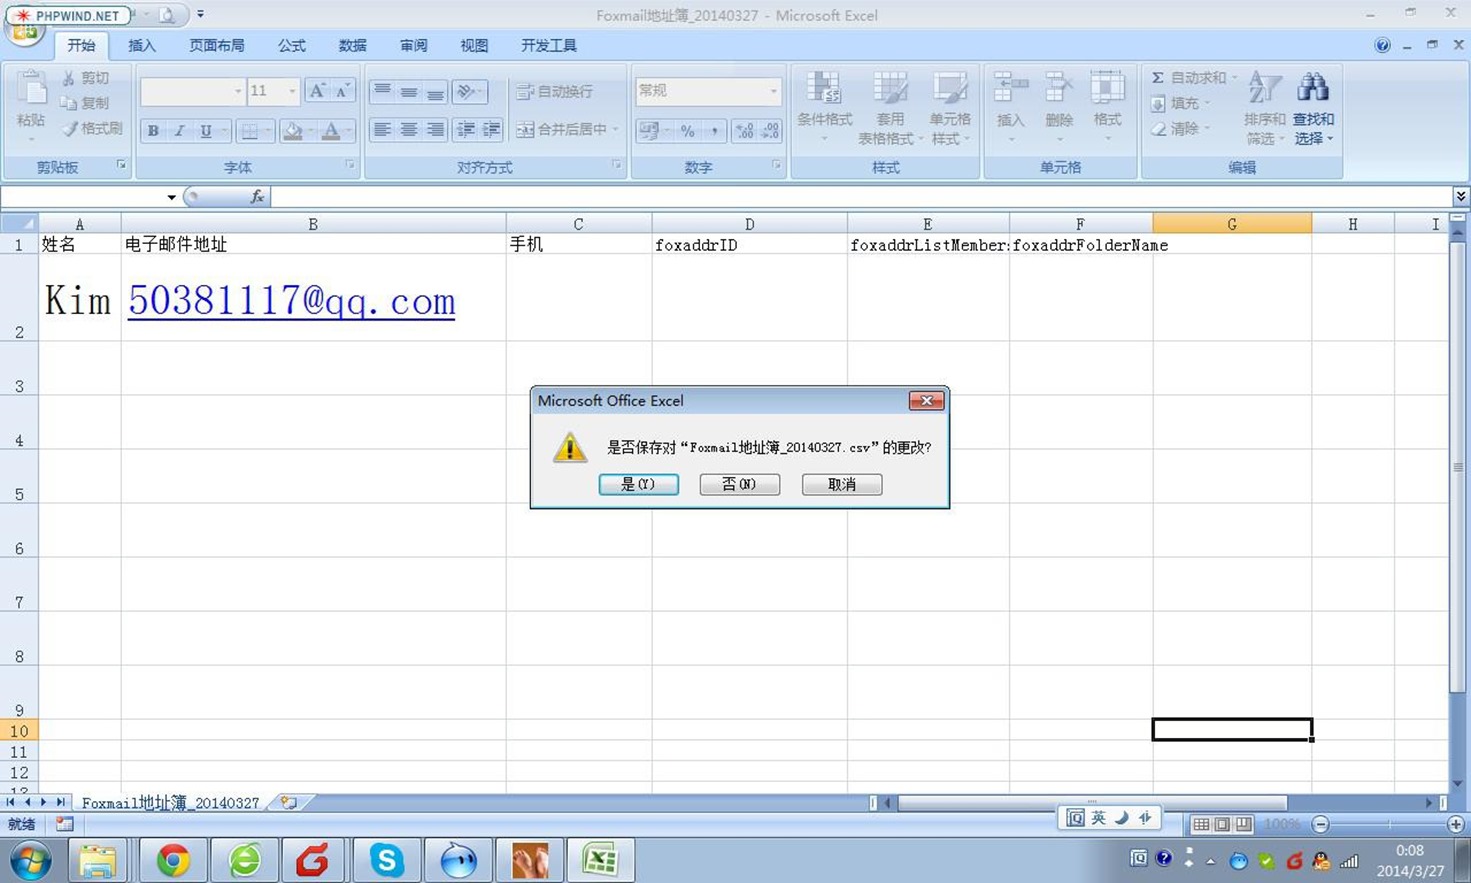Click the 粘贴 paste icon
The image size is (1471, 883).
30,92
